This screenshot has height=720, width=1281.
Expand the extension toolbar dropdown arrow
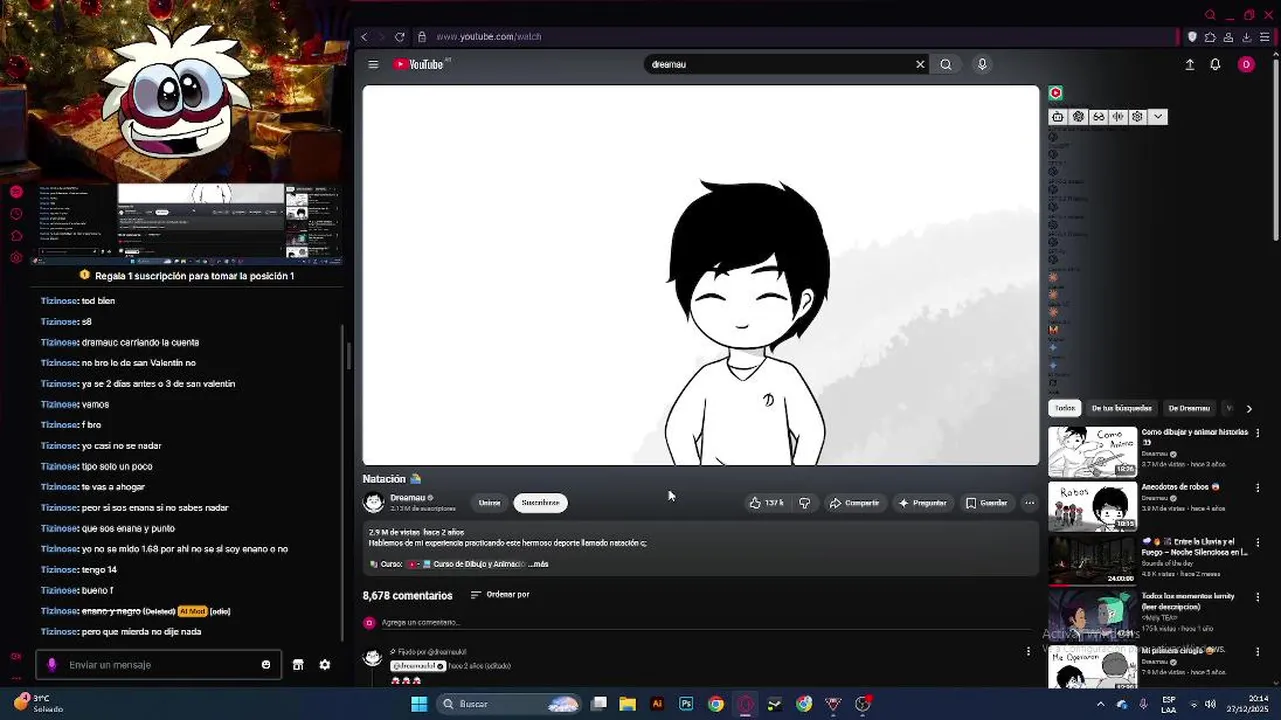pos(1158,117)
